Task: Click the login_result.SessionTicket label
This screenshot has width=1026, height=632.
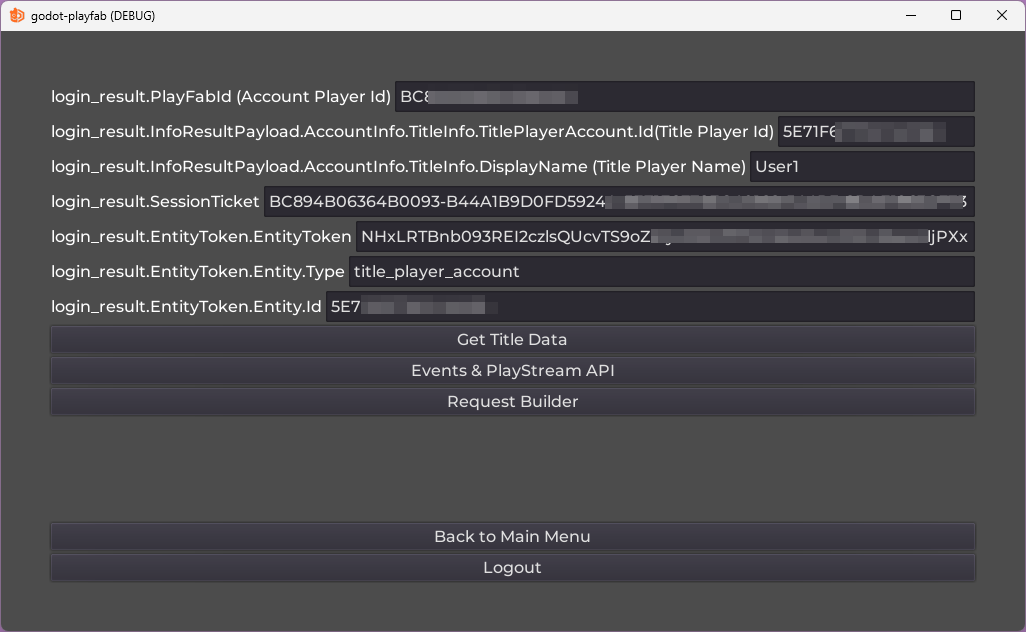Action: pyautogui.click(x=155, y=202)
